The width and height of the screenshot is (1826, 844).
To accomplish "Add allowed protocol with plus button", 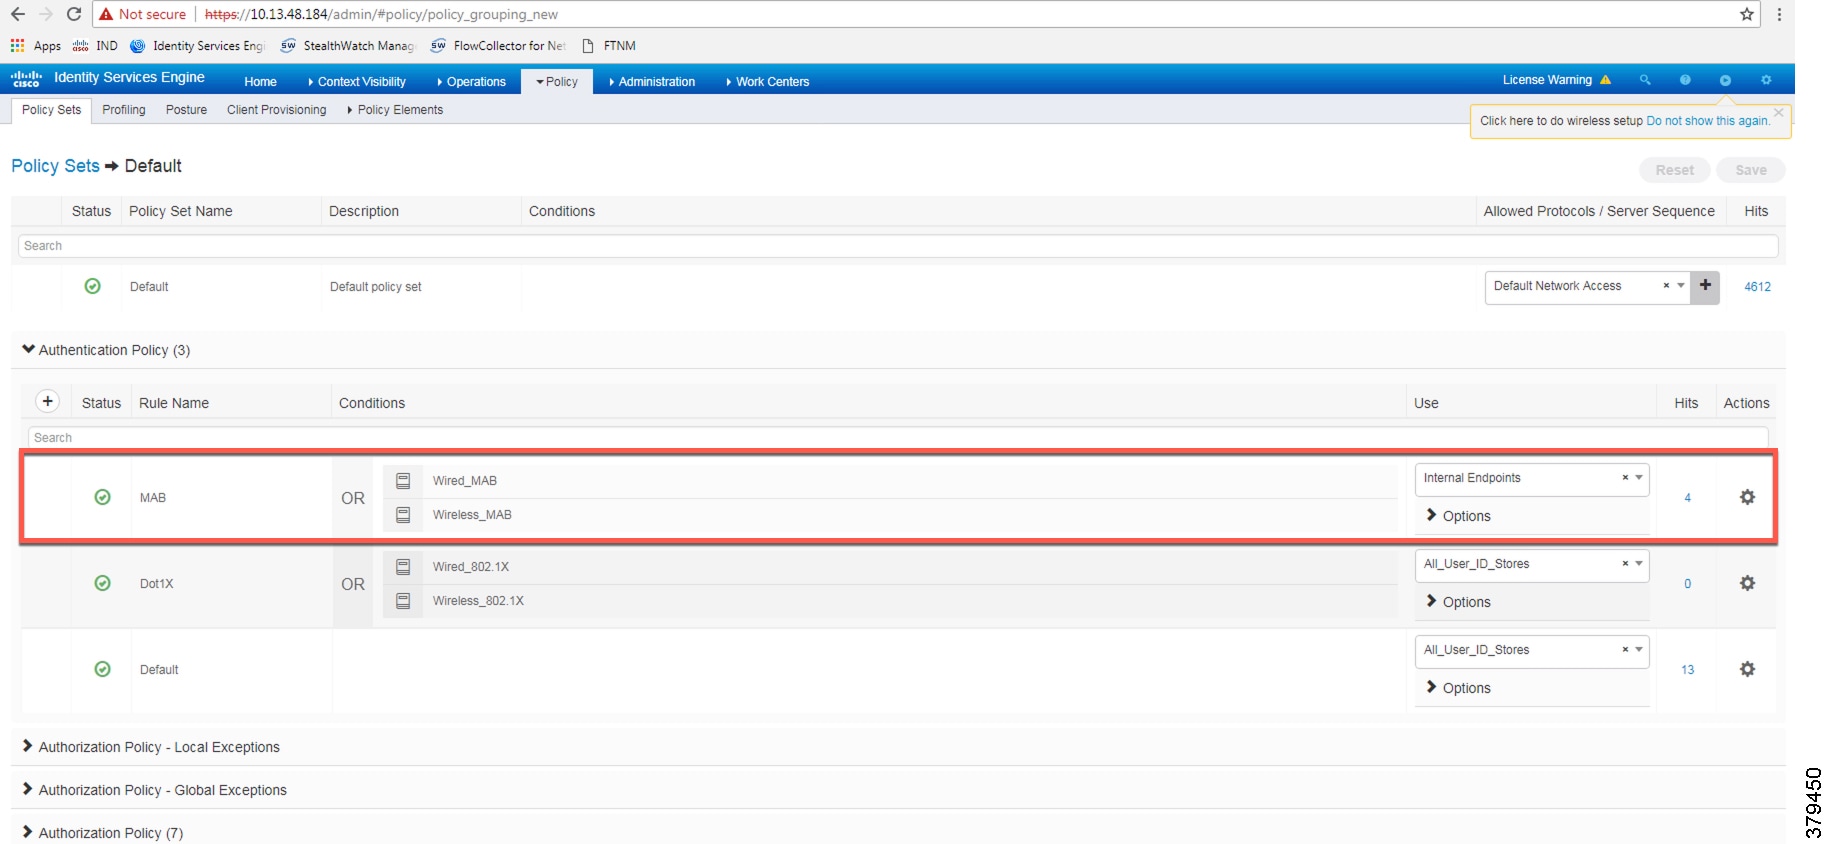I will tap(1705, 286).
